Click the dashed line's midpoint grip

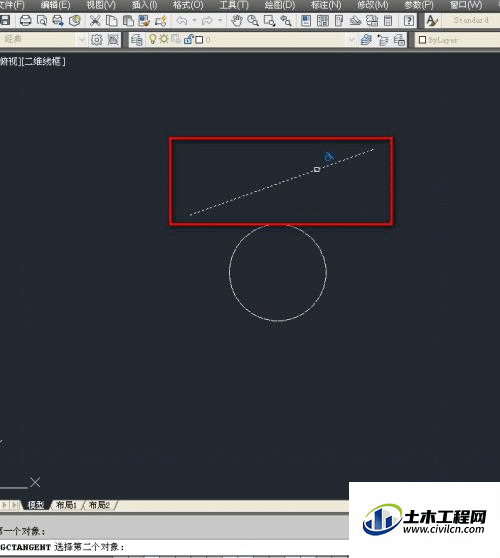tap(317, 169)
